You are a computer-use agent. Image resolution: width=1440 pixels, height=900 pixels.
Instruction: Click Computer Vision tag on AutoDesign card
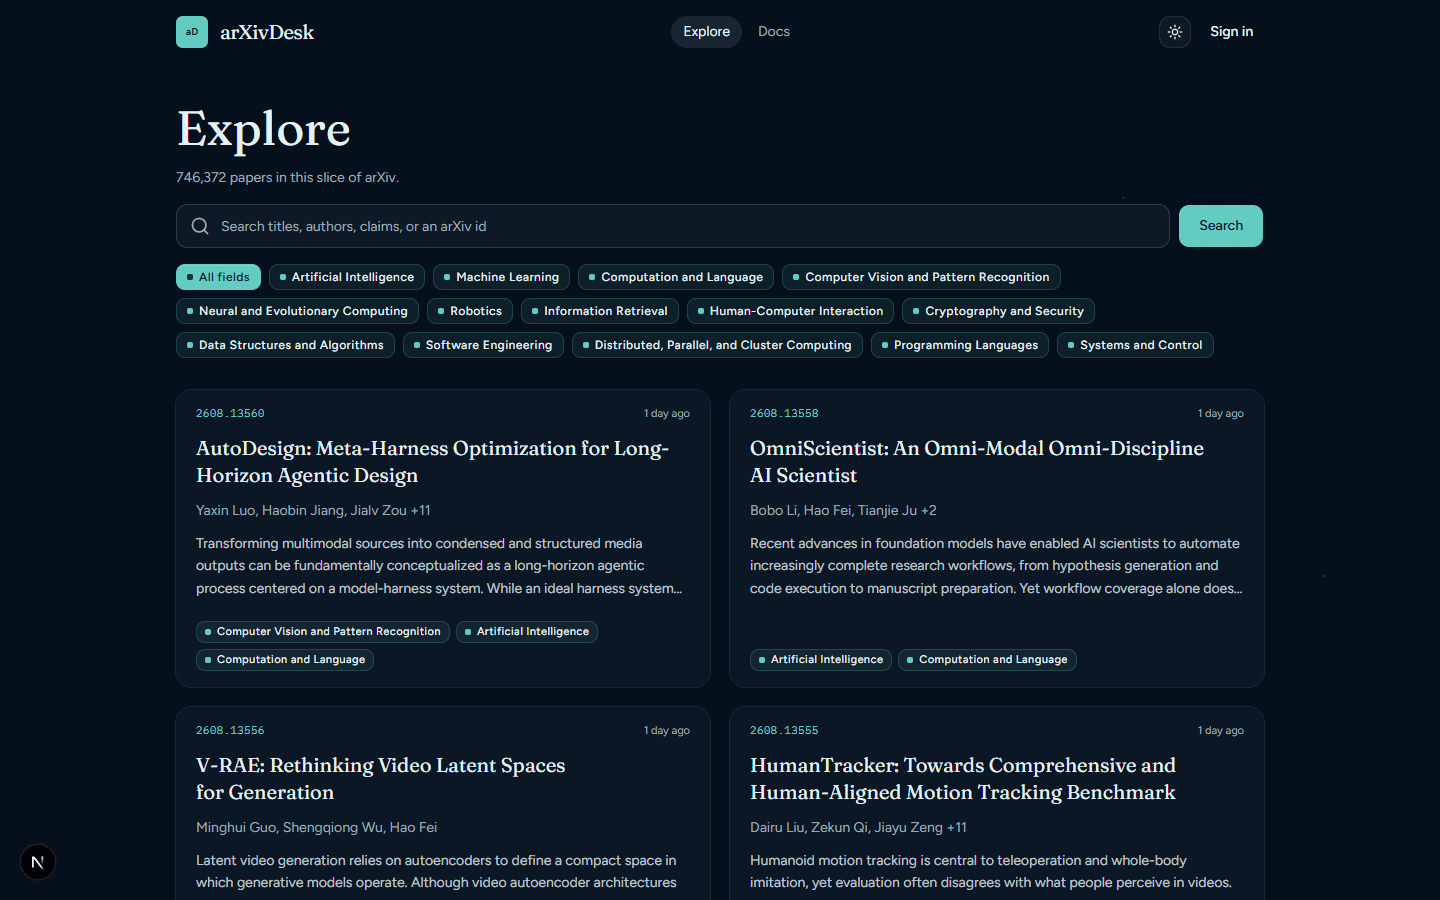click(x=323, y=632)
